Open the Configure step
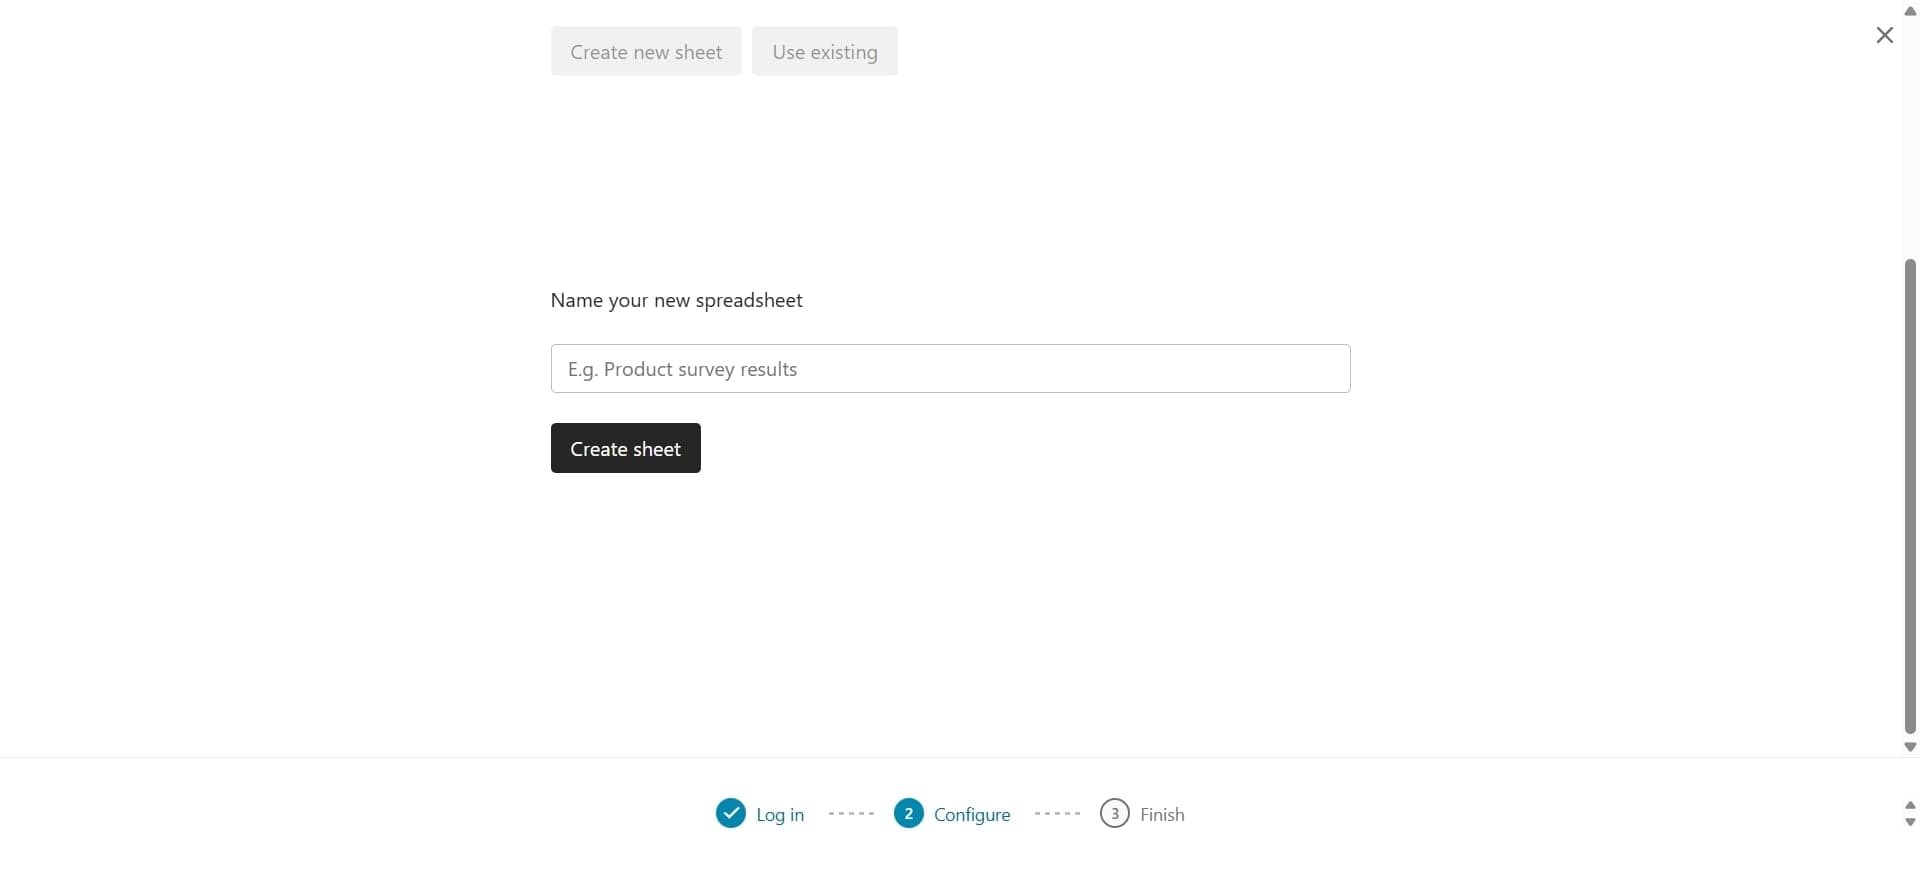 (974, 814)
